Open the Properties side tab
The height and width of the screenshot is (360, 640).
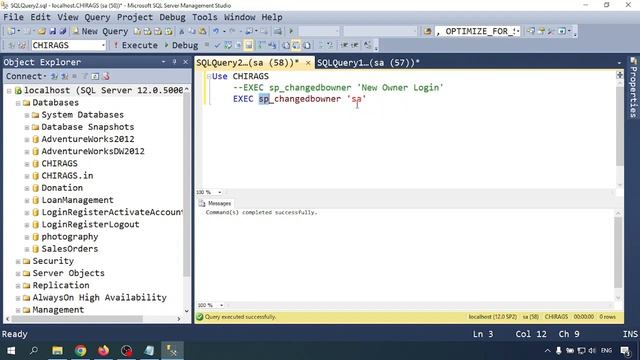click(633, 87)
